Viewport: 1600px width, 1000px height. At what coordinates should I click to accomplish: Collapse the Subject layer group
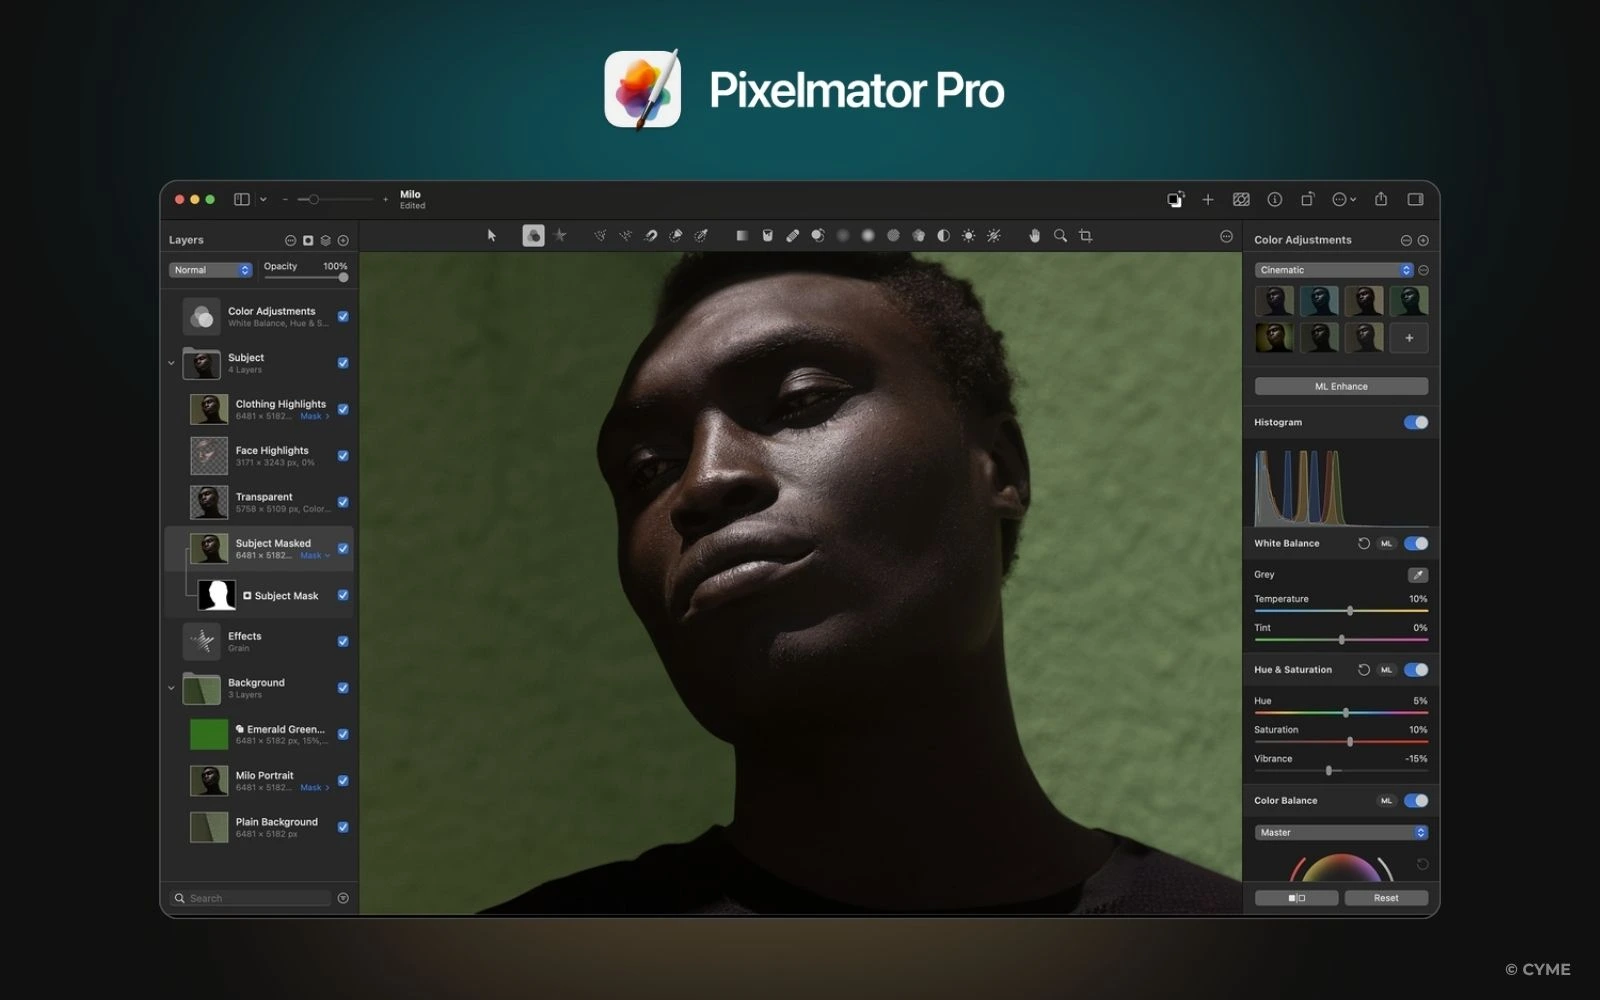point(171,363)
